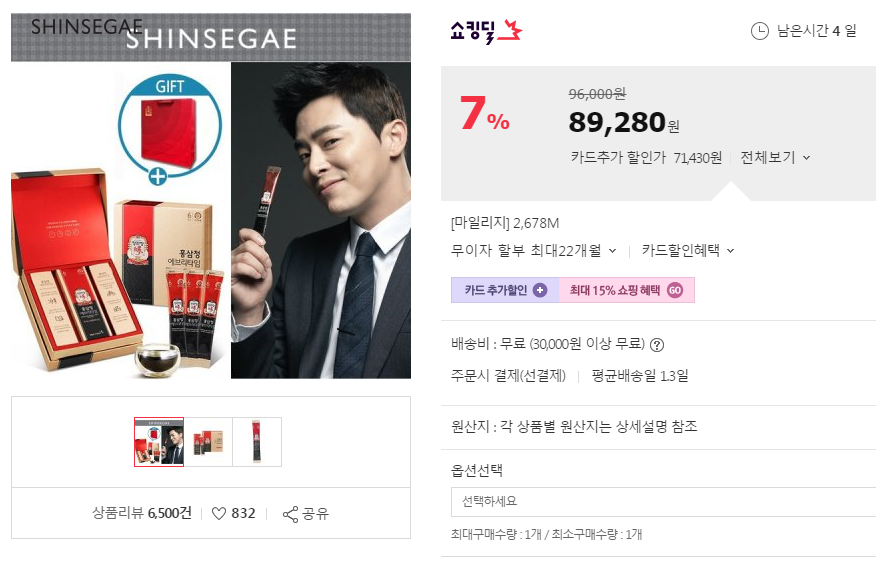The width and height of the screenshot is (876, 570).
Task: Click the 최대 15% 쇼핑 혜택 button
Action: coord(627,290)
